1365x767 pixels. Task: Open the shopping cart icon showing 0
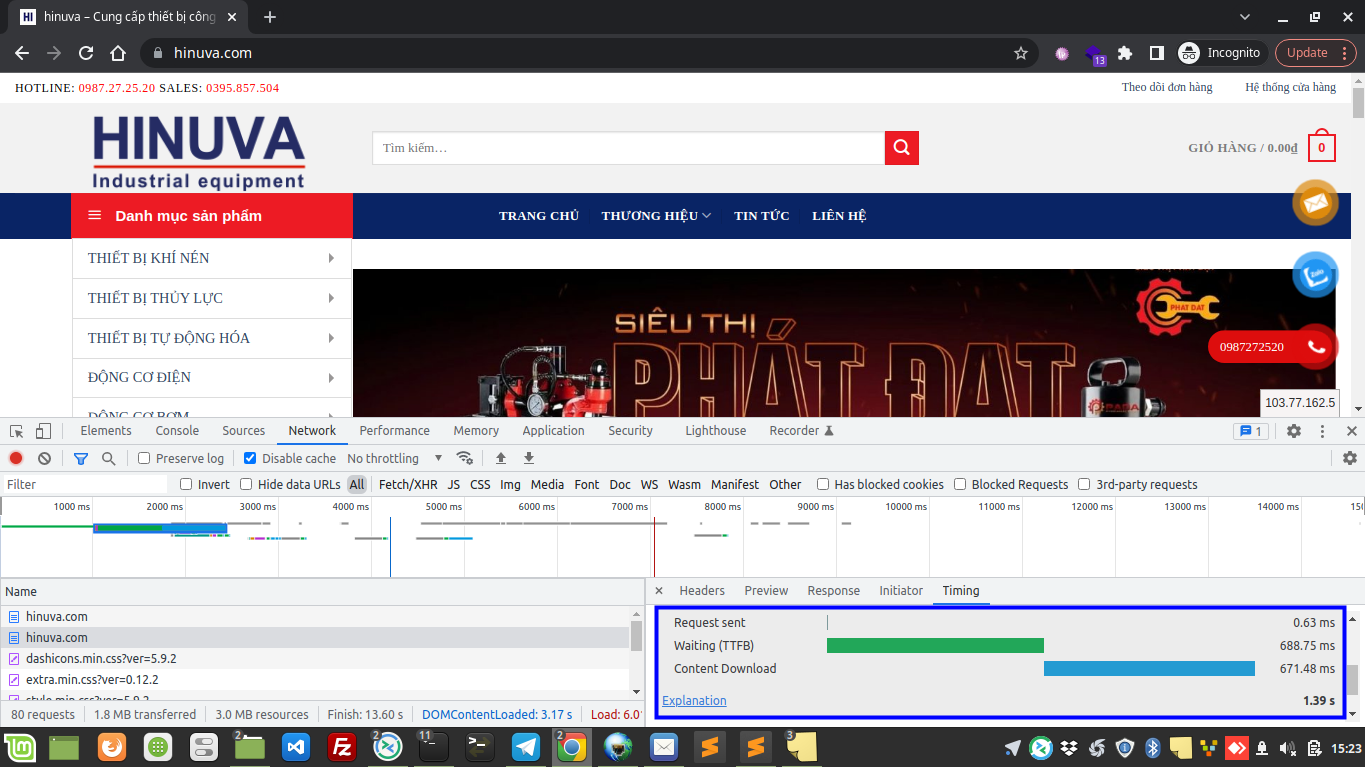pyautogui.click(x=1321, y=147)
